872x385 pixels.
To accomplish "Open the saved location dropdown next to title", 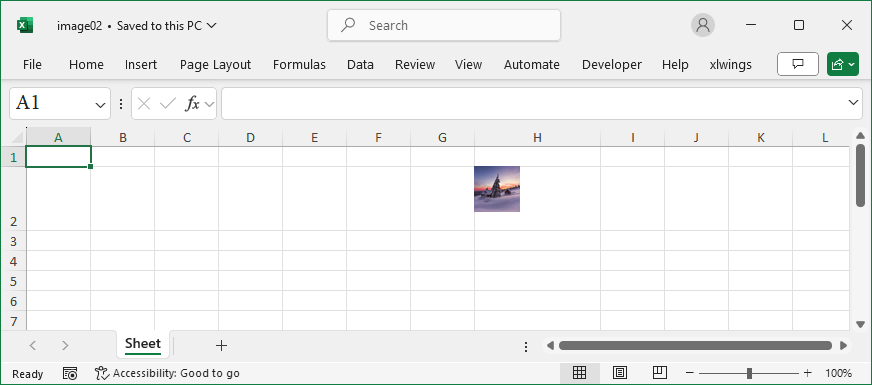I will [x=211, y=26].
